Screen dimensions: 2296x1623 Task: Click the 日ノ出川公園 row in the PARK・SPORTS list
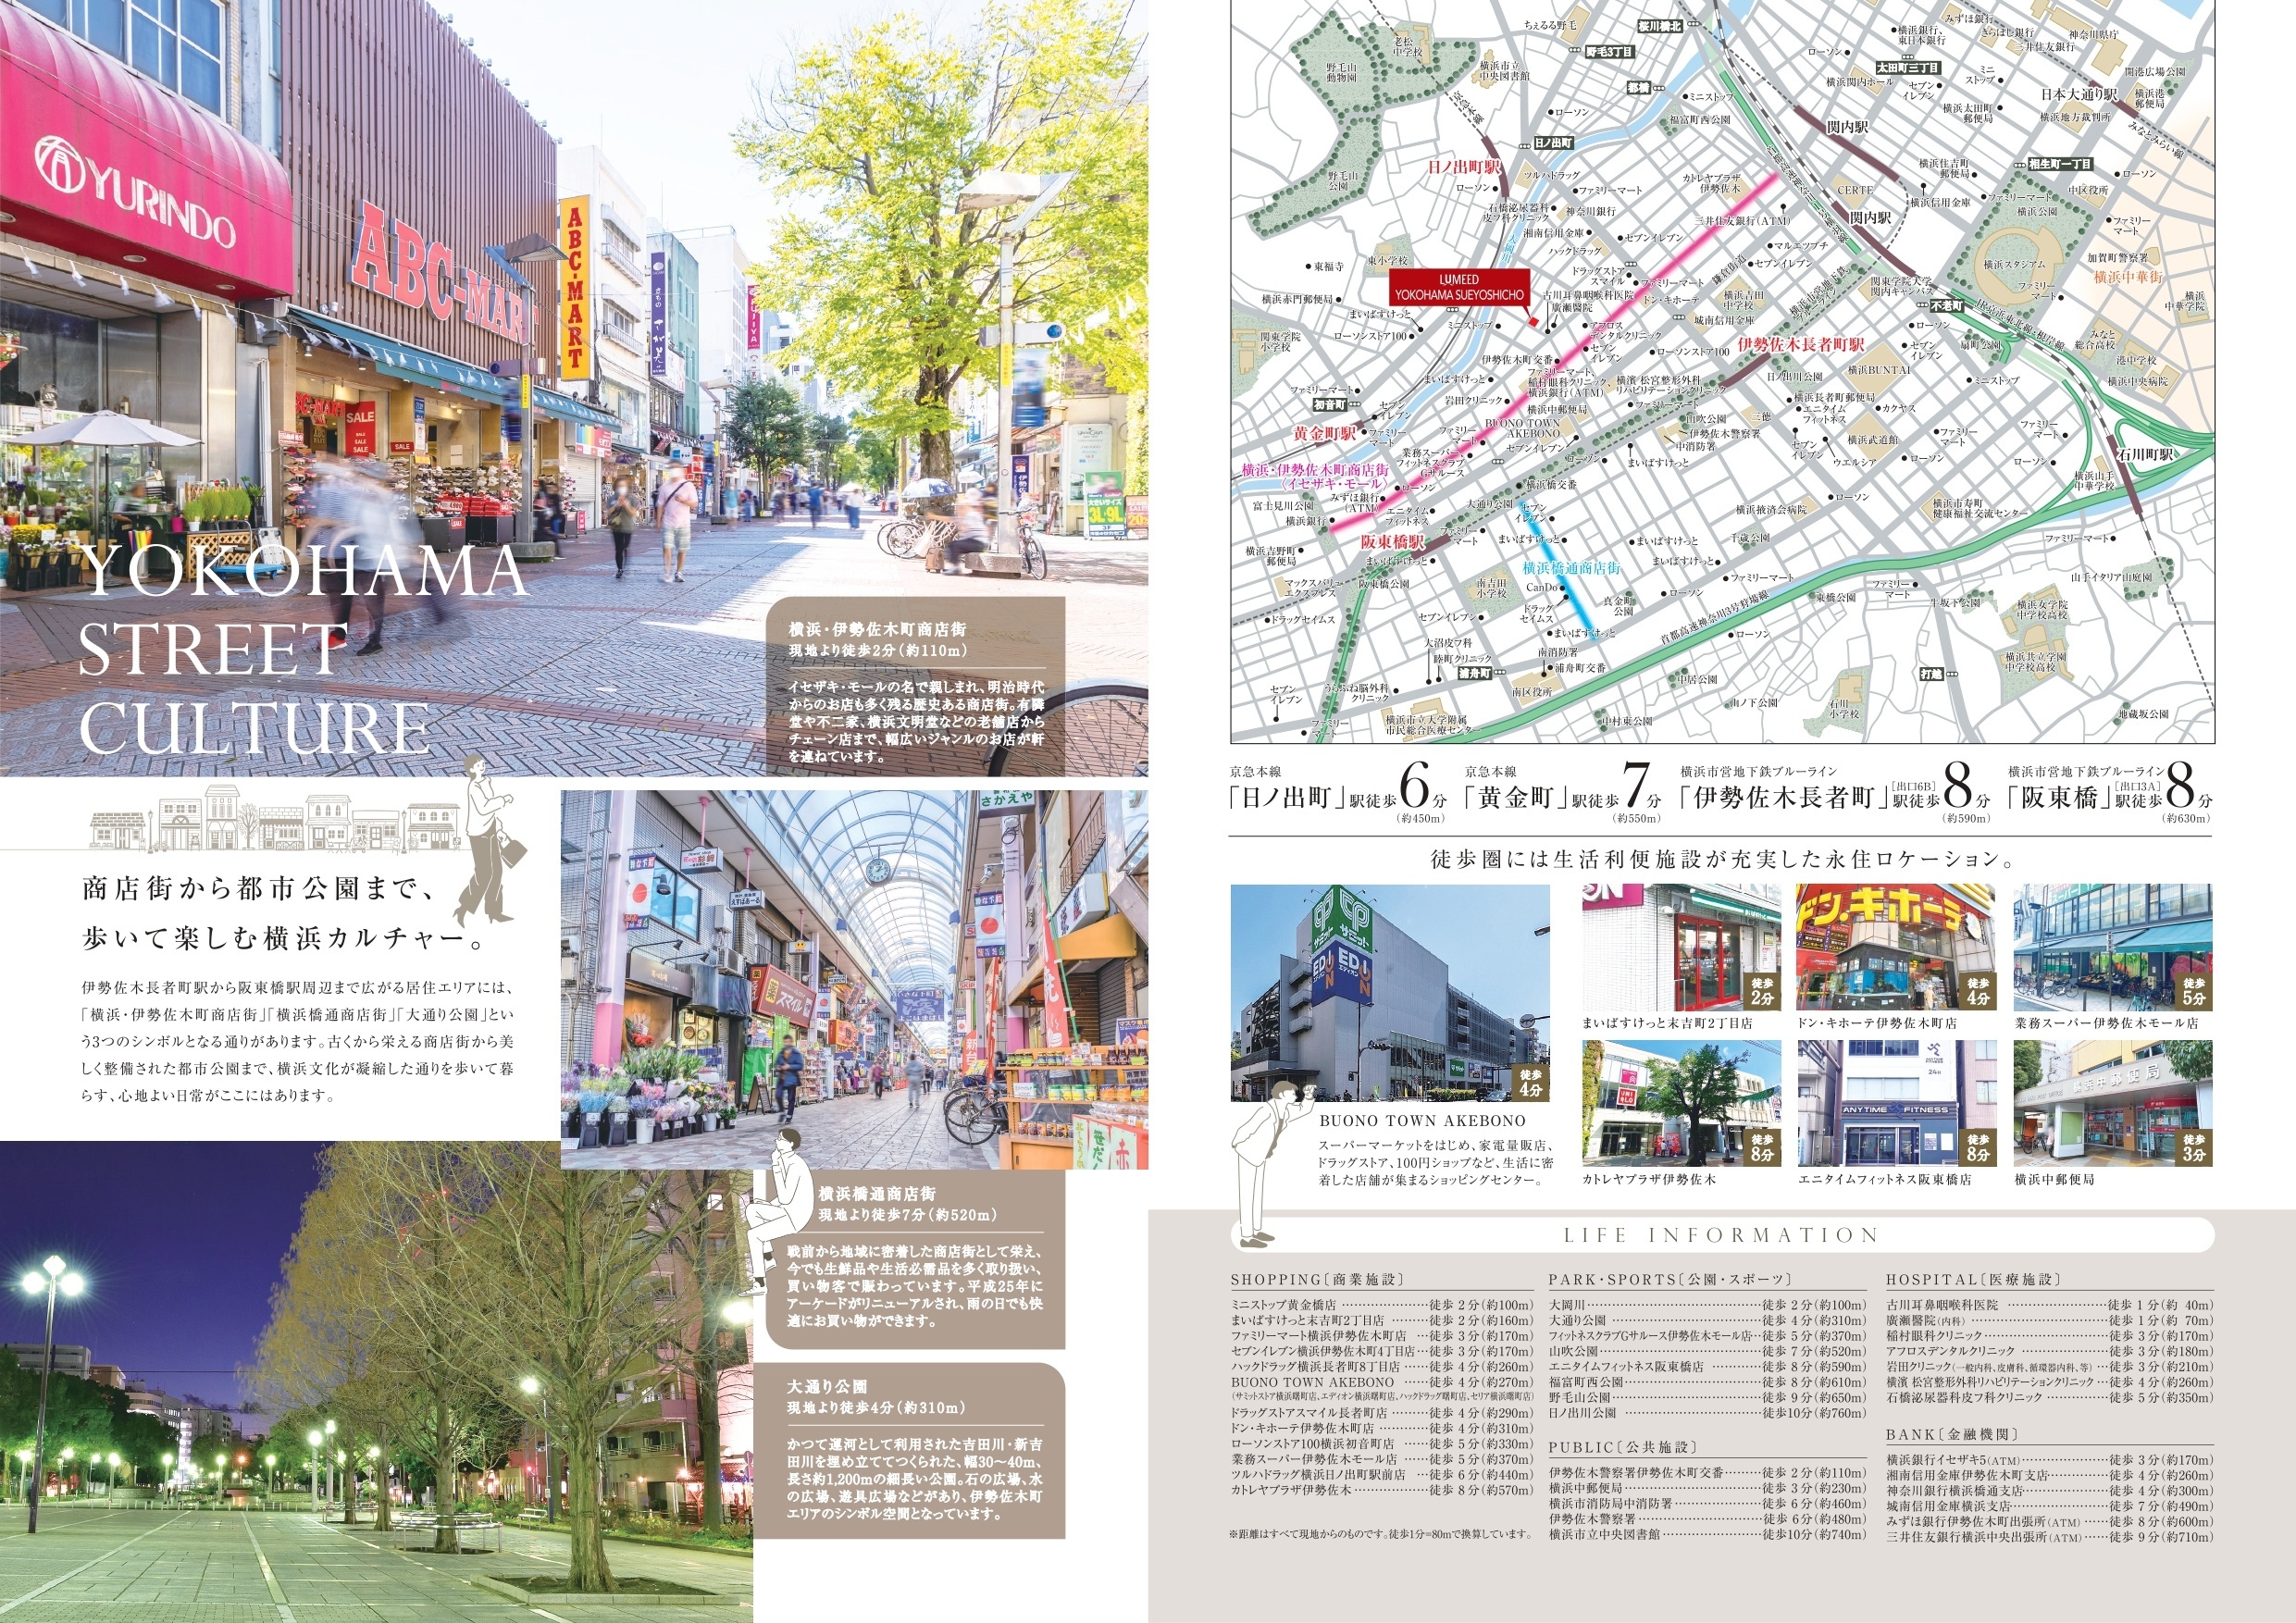(1707, 1413)
